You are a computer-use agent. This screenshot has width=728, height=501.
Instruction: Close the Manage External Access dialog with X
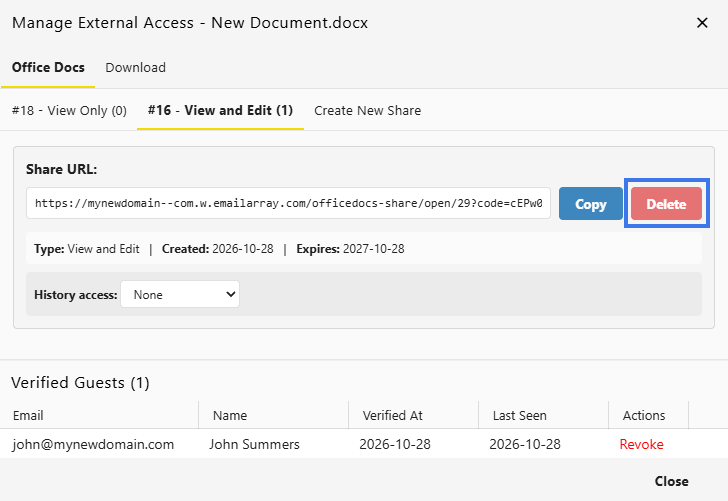pos(702,22)
